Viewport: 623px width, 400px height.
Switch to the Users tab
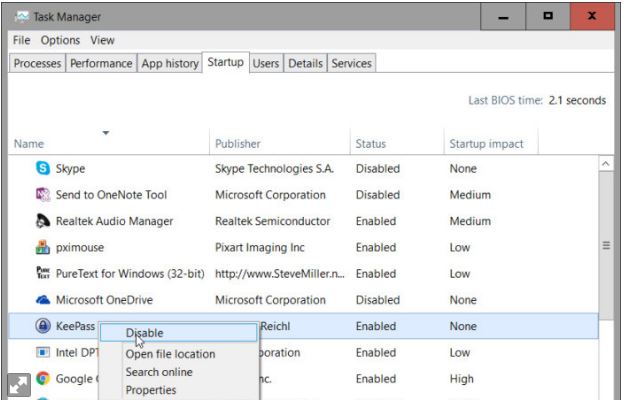coord(266,63)
